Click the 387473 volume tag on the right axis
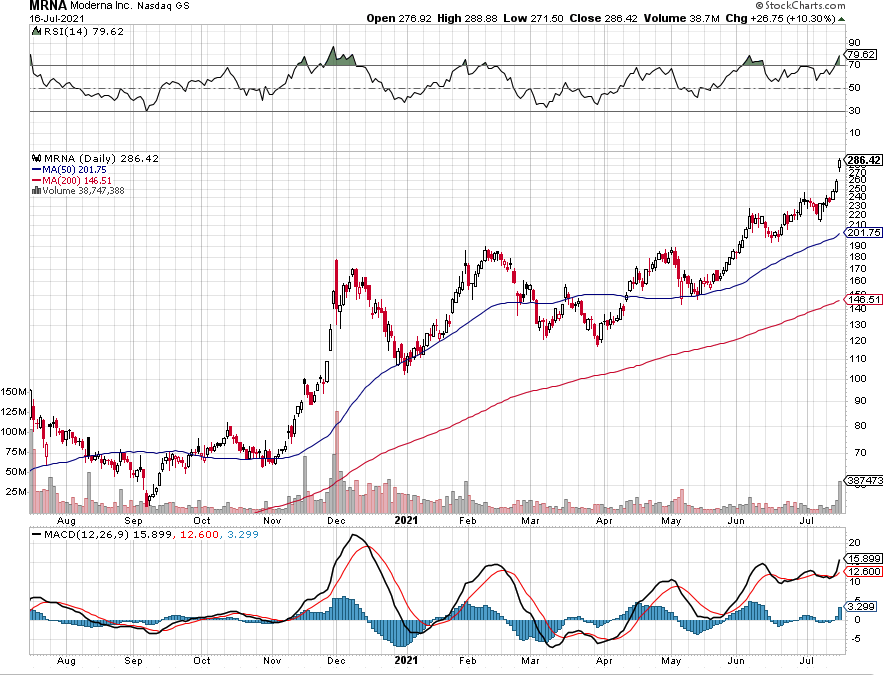Screen dimensions: 890x675 pyautogui.click(x=864, y=480)
